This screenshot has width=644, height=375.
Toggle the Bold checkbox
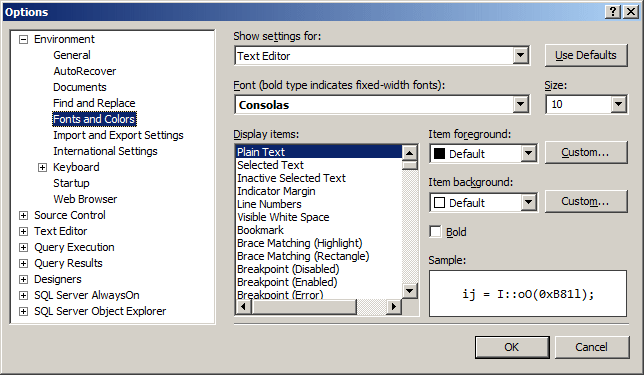[435, 232]
